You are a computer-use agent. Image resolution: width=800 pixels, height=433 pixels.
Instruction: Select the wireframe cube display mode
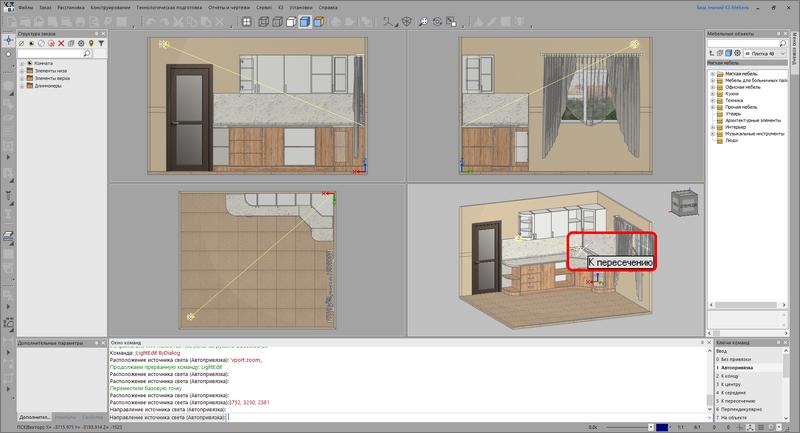[x=264, y=21]
